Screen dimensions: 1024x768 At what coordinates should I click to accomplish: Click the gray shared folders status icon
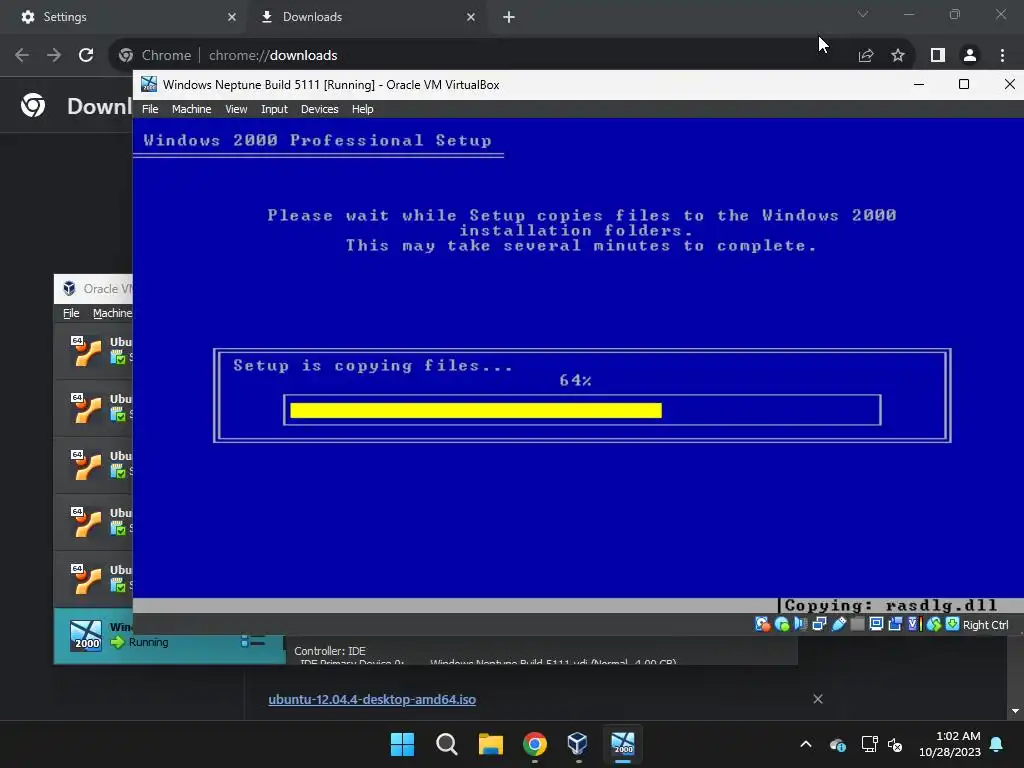857,624
